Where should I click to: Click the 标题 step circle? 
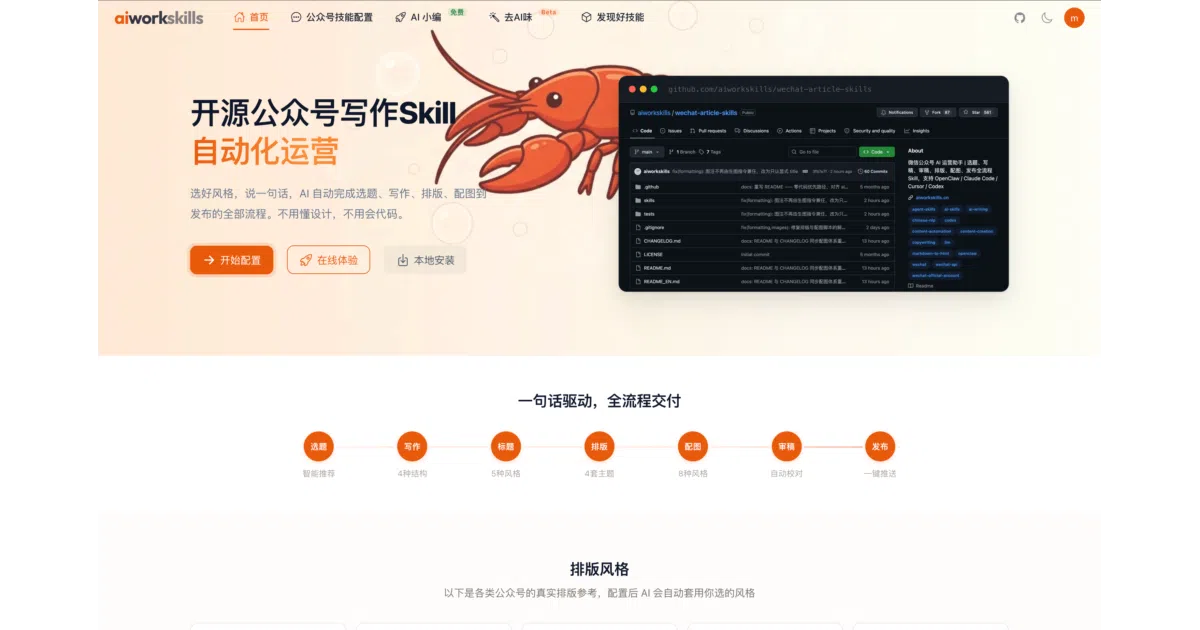click(505, 447)
